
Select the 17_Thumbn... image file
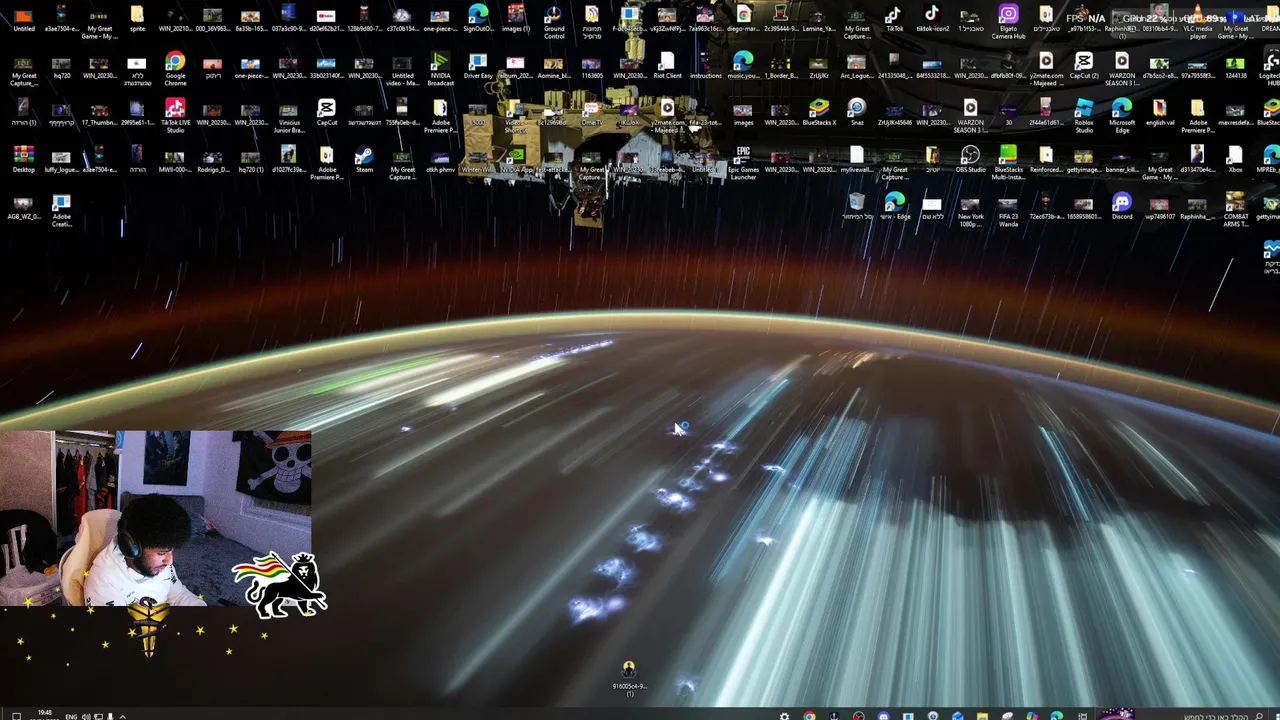(x=99, y=113)
